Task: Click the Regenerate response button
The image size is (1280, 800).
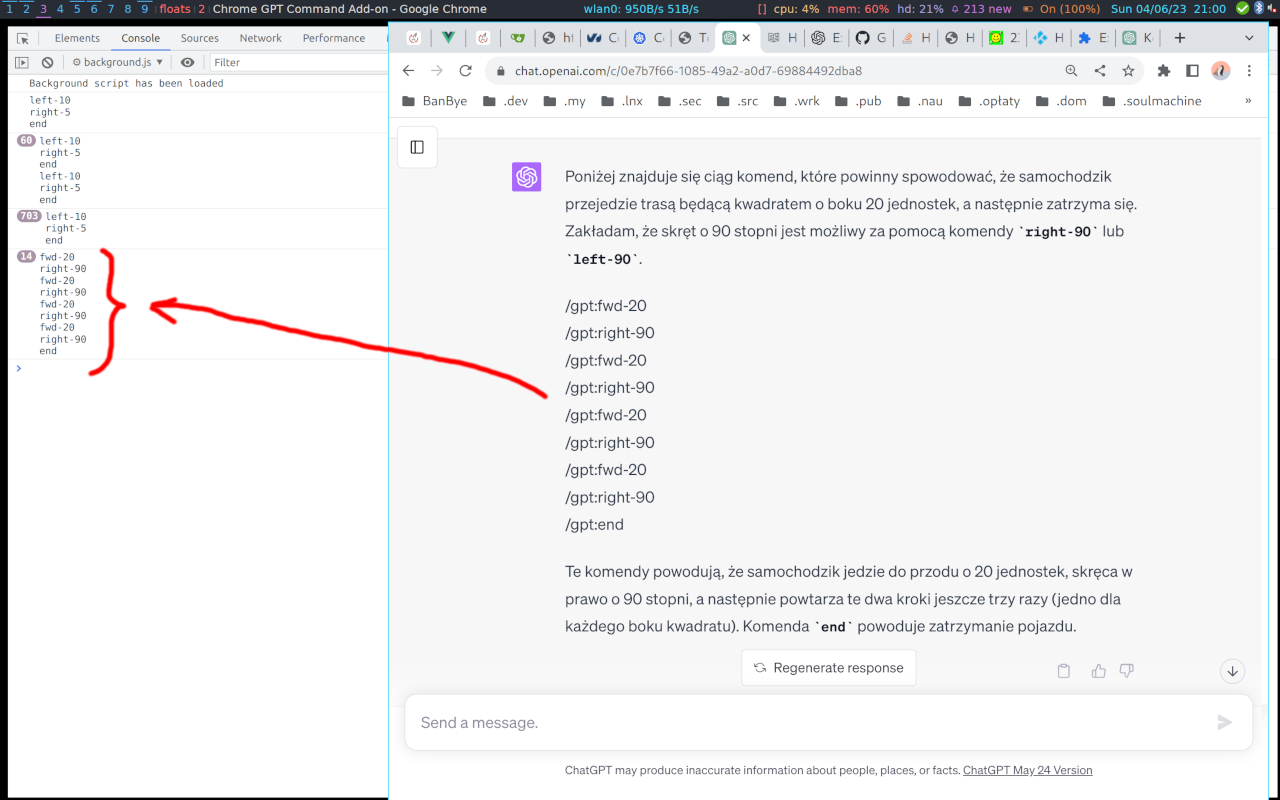Action: pos(828,668)
